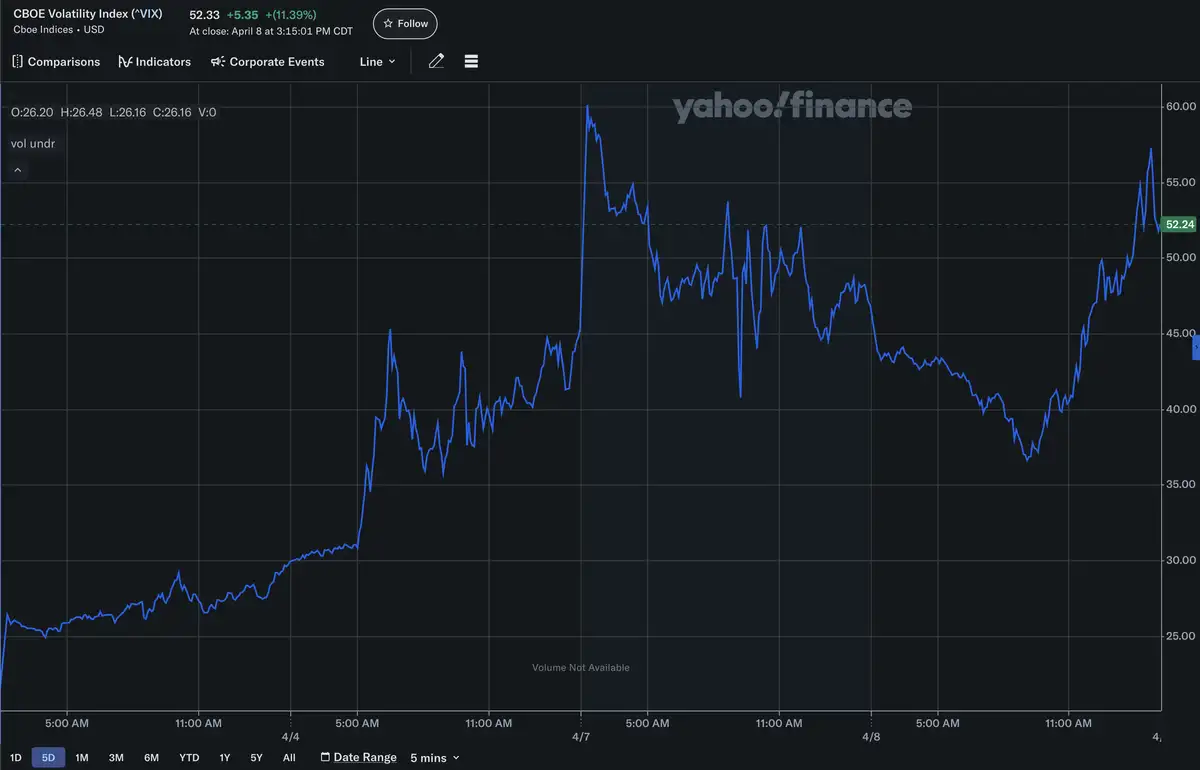The width and height of the screenshot is (1200, 770).
Task: Click the star icon in Follow button
Action: (x=388, y=23)
